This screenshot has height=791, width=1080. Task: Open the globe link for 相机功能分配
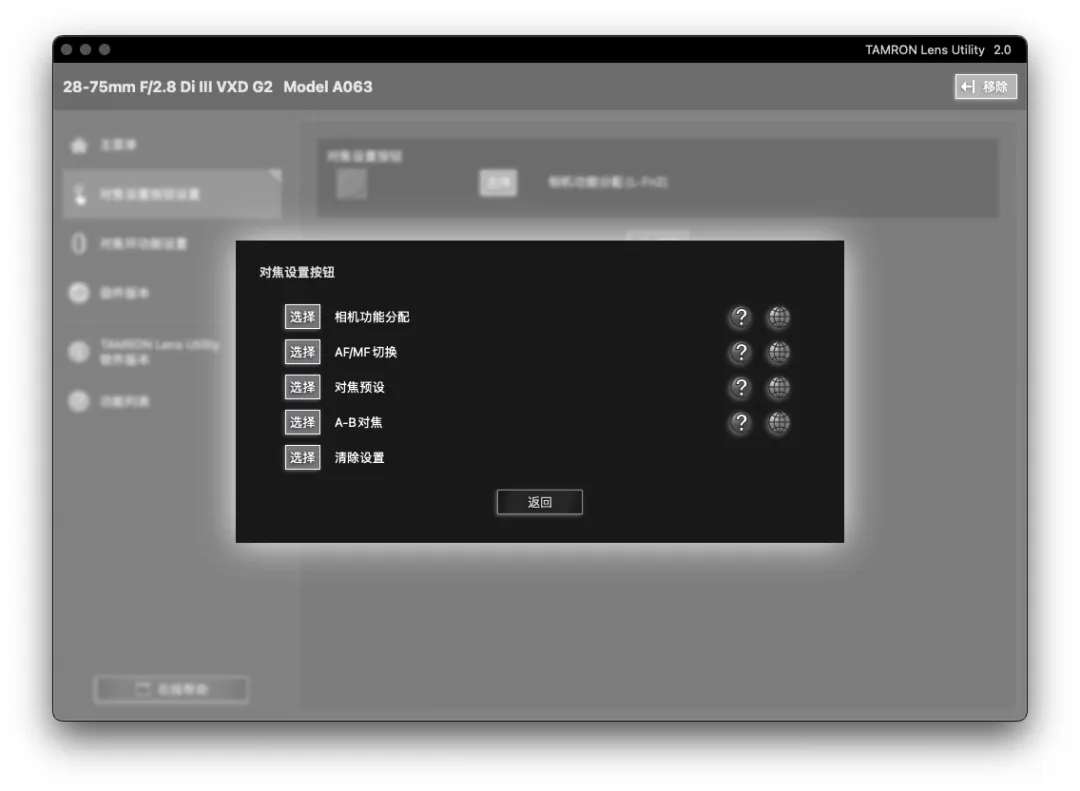(x=778, y=317)
